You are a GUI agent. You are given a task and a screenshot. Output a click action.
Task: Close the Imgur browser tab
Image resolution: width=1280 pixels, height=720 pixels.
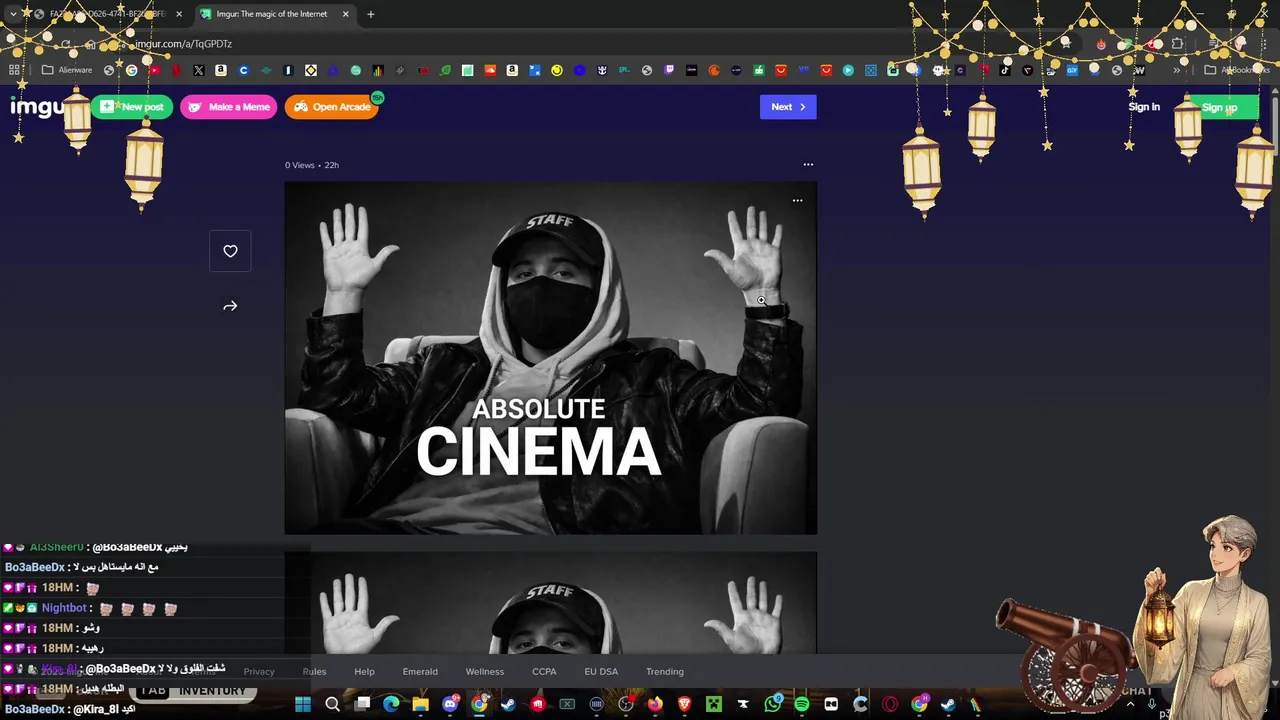[345, 14]
